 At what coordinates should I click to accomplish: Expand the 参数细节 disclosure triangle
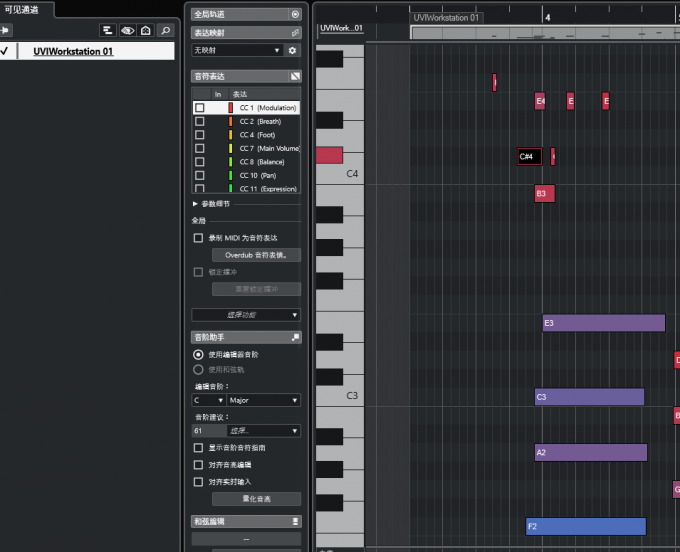pyautogui.click(x=195, y=204)
